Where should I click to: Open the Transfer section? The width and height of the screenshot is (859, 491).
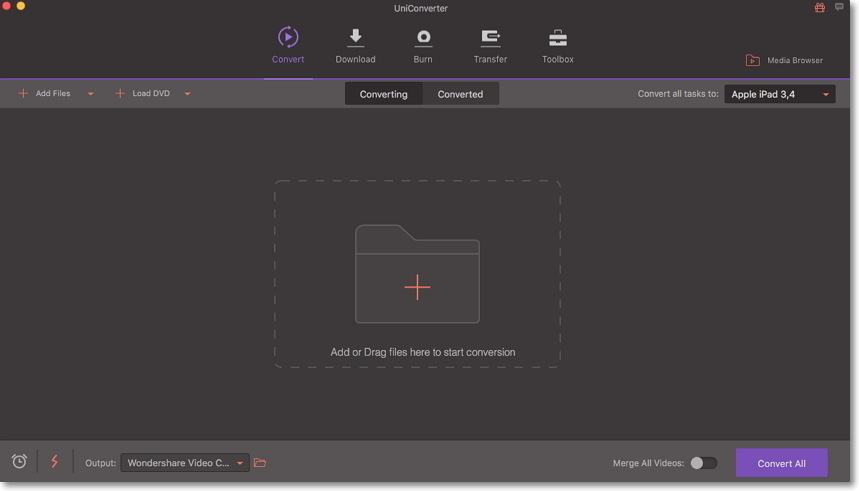490,45
